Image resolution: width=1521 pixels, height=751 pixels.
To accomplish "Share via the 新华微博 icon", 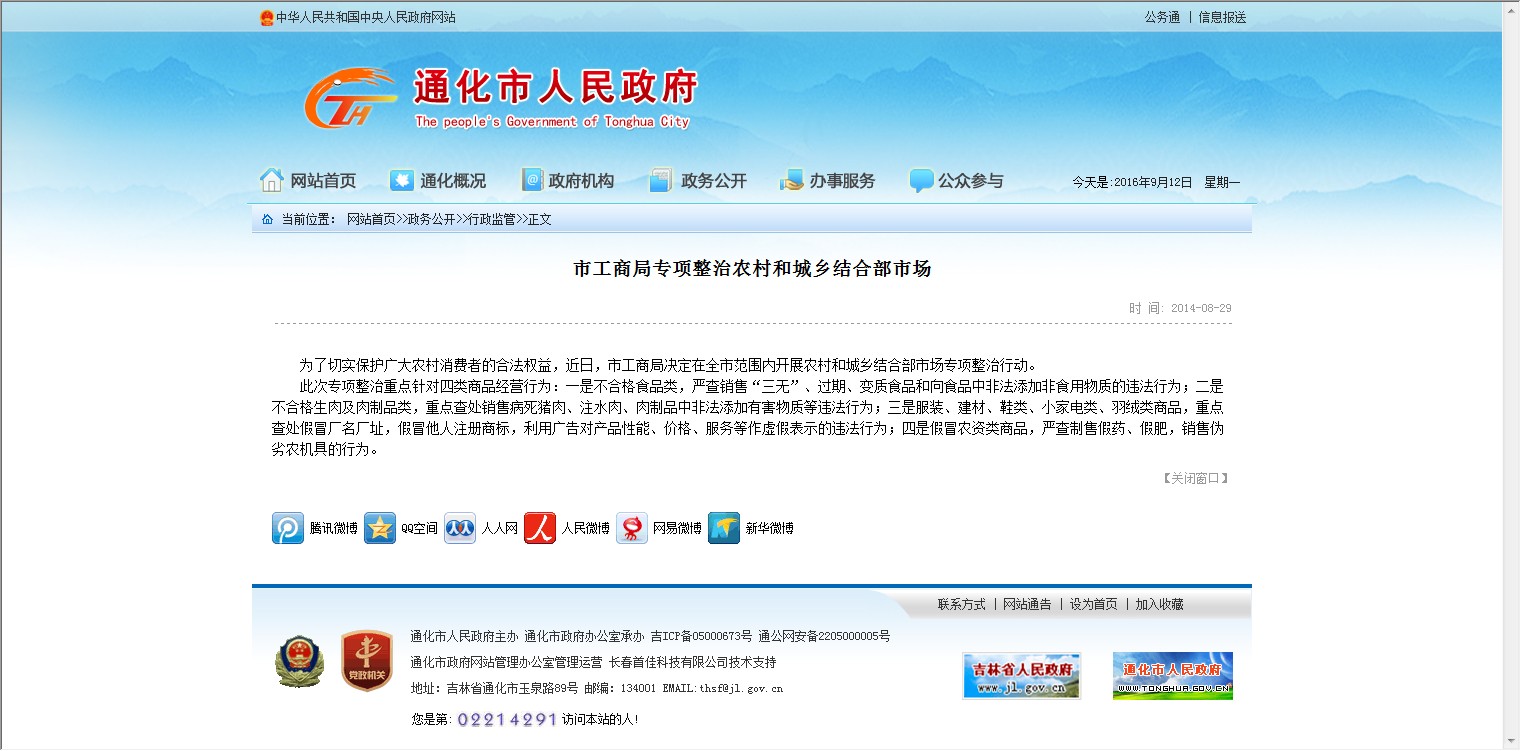I will pos(724,528).
